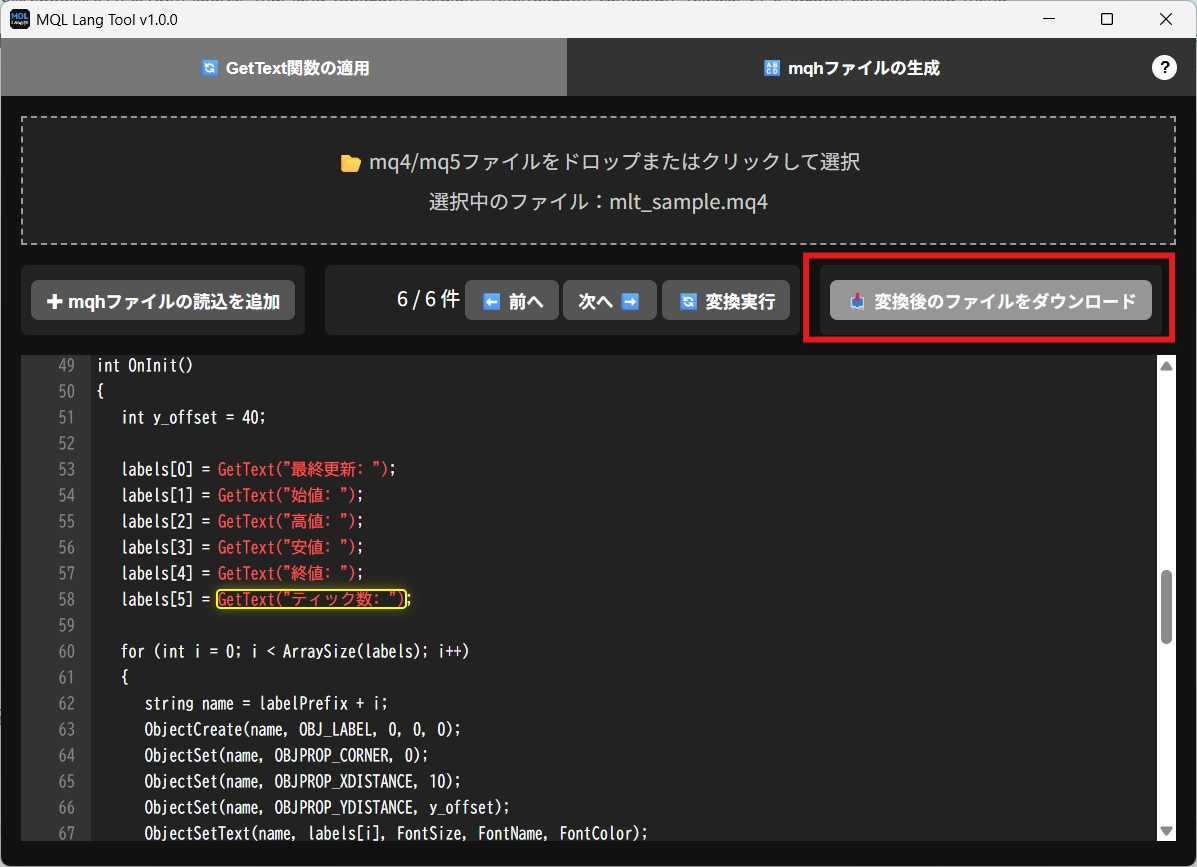Viewport: 1197px width, 867px height.
Task: Click the right arrow icon beside 次へ
Action: pos(630,301)
